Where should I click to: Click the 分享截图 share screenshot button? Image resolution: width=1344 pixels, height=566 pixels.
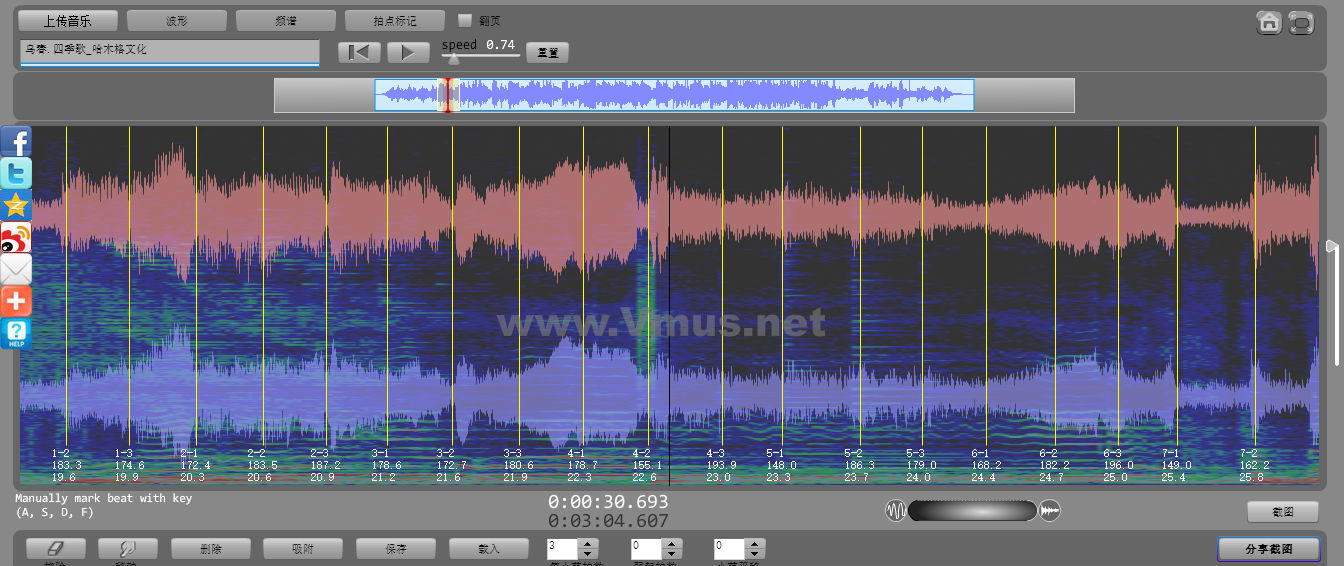point(1268,549)
